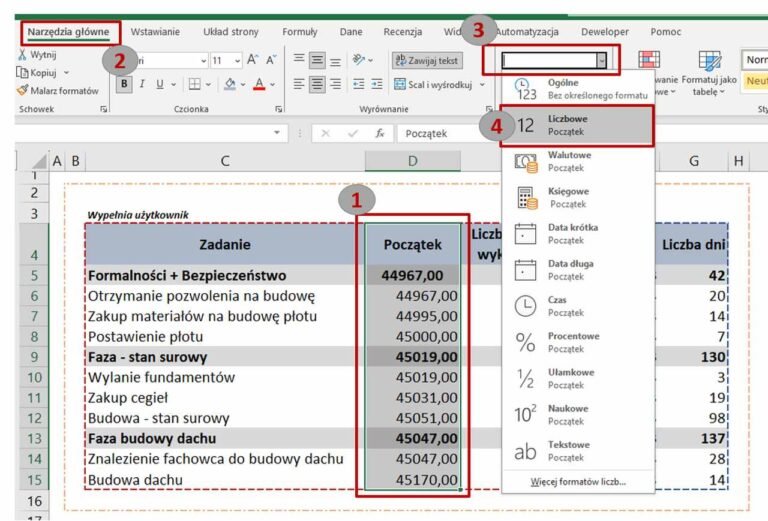
Task: Toggle underline formatting button
Action: tap(163, 84)
